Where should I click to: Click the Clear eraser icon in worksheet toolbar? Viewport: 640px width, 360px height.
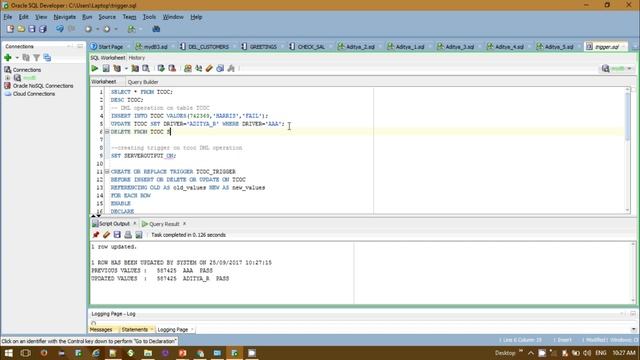209,69
